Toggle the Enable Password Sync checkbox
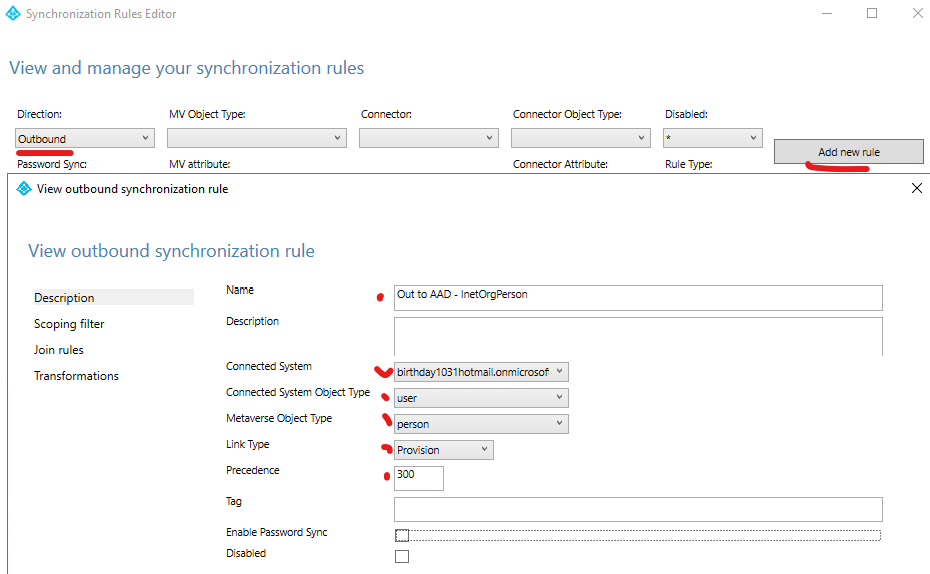 [402, 535]
